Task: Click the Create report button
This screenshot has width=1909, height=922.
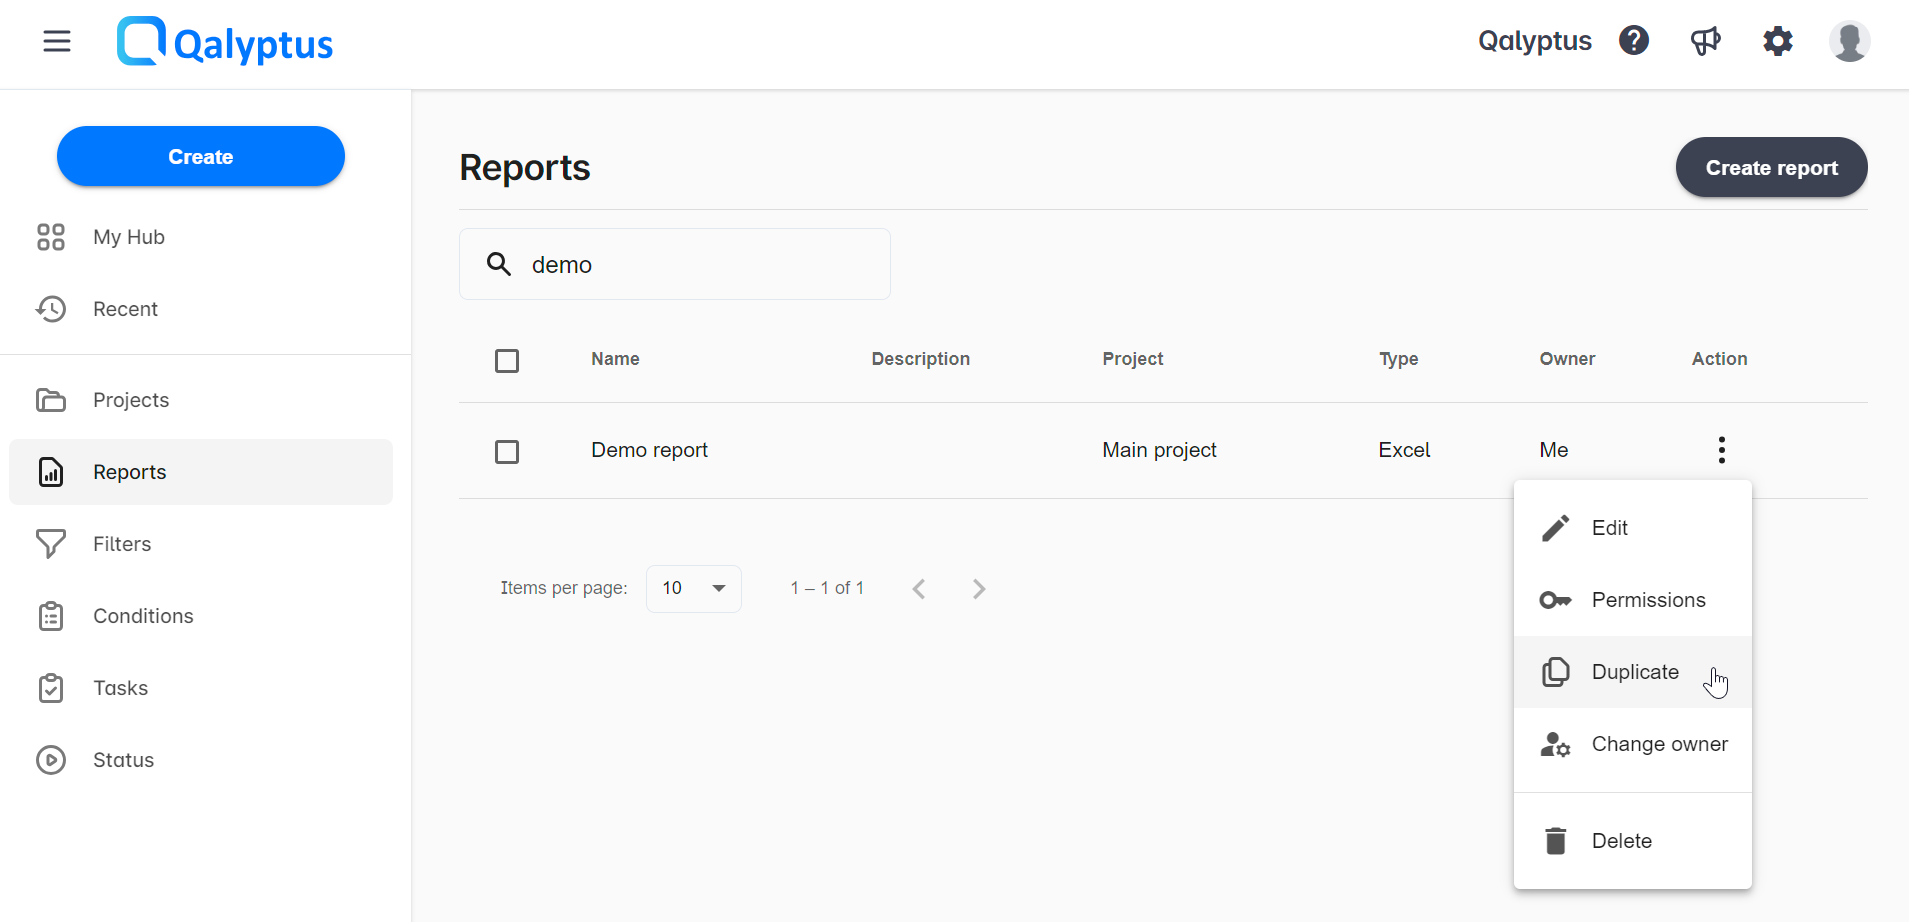Action: [1771, 167]
